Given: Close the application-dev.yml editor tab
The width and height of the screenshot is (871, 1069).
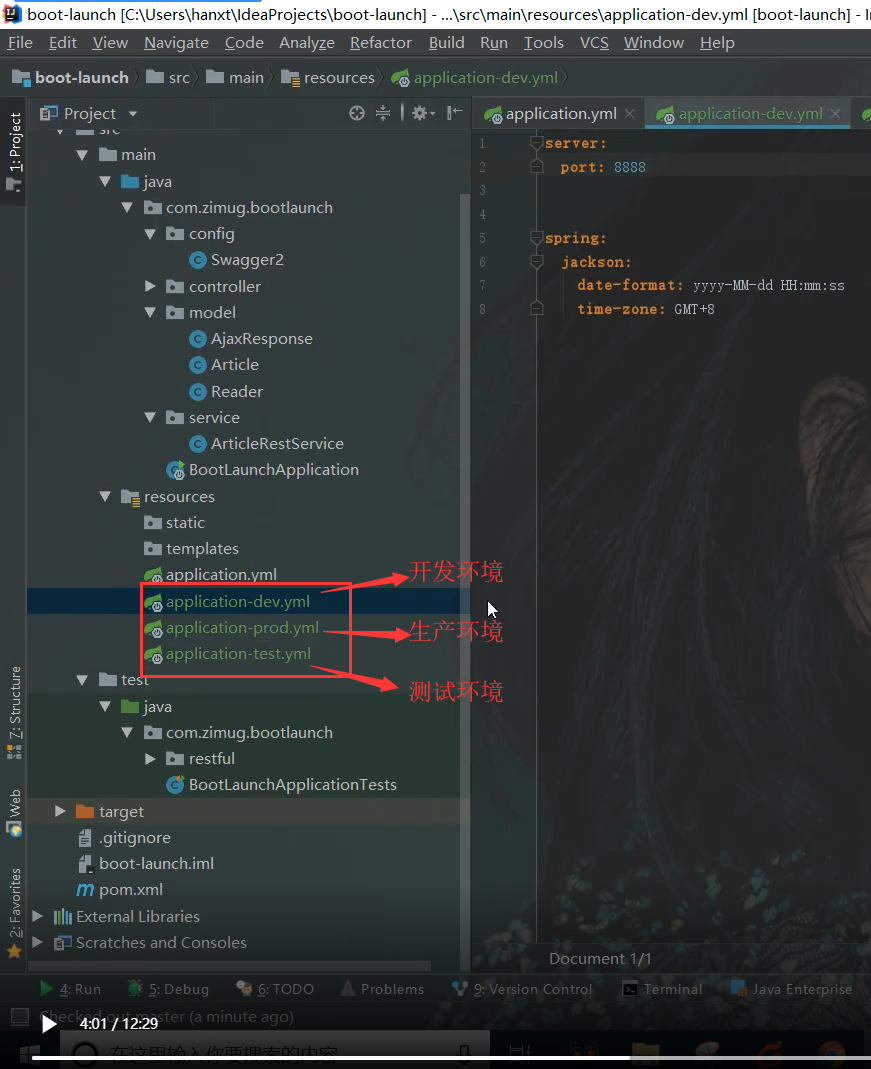Looking at the screenshot, I should pyautogui.click(x=836, y=114).
